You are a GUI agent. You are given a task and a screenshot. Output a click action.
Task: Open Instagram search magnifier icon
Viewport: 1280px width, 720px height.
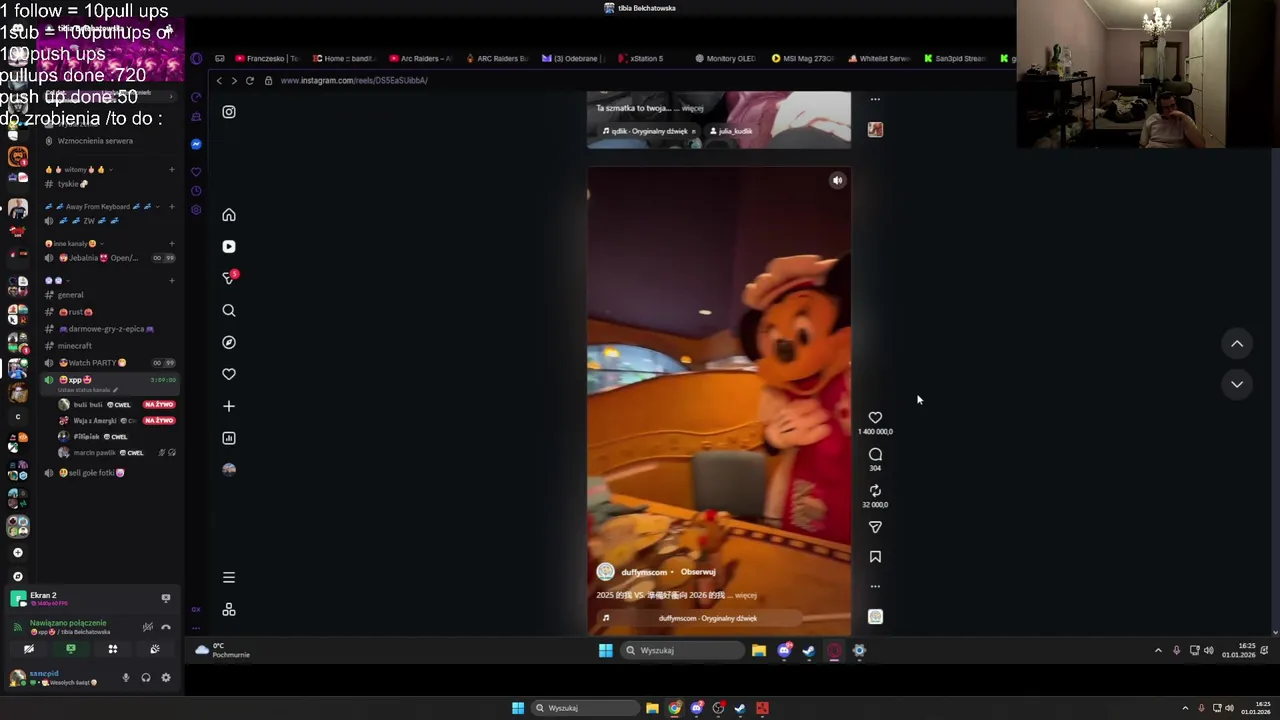229,311
